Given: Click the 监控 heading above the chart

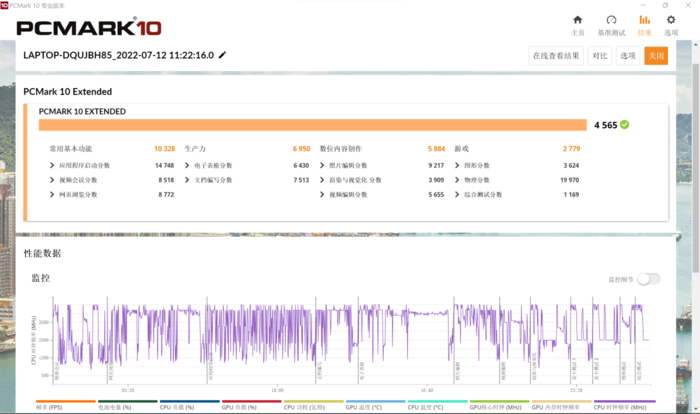Looking at the screenshot, I should 41,278.
